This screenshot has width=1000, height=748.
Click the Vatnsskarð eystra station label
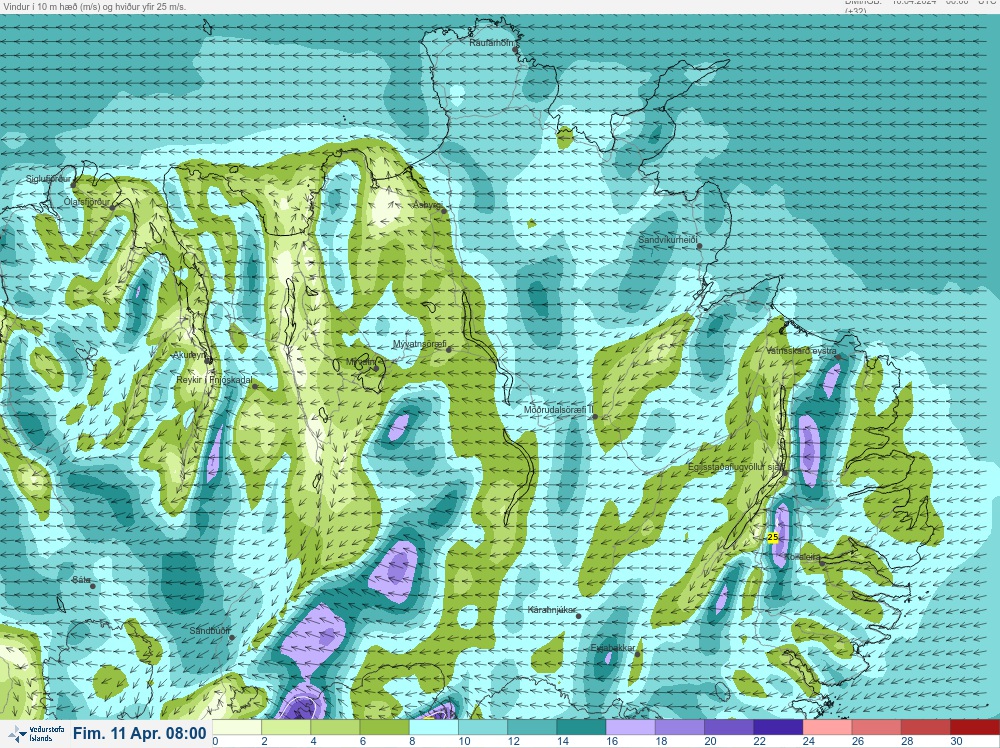(x=801, y=351)
